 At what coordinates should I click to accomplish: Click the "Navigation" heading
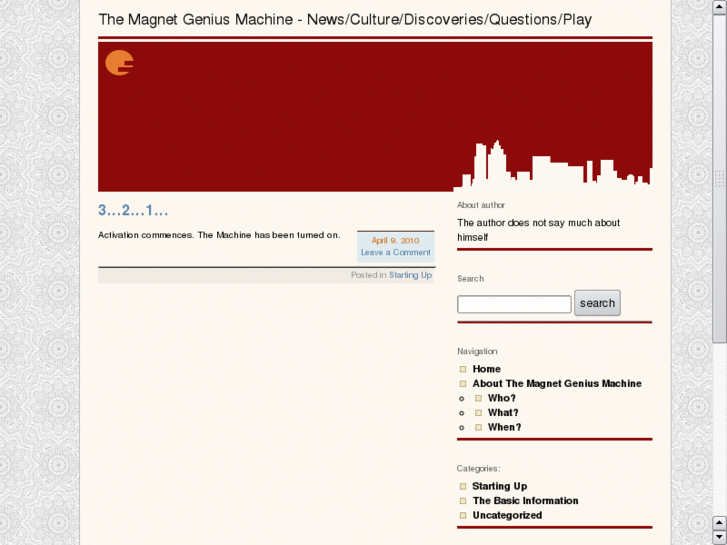[x=477, y=351]
